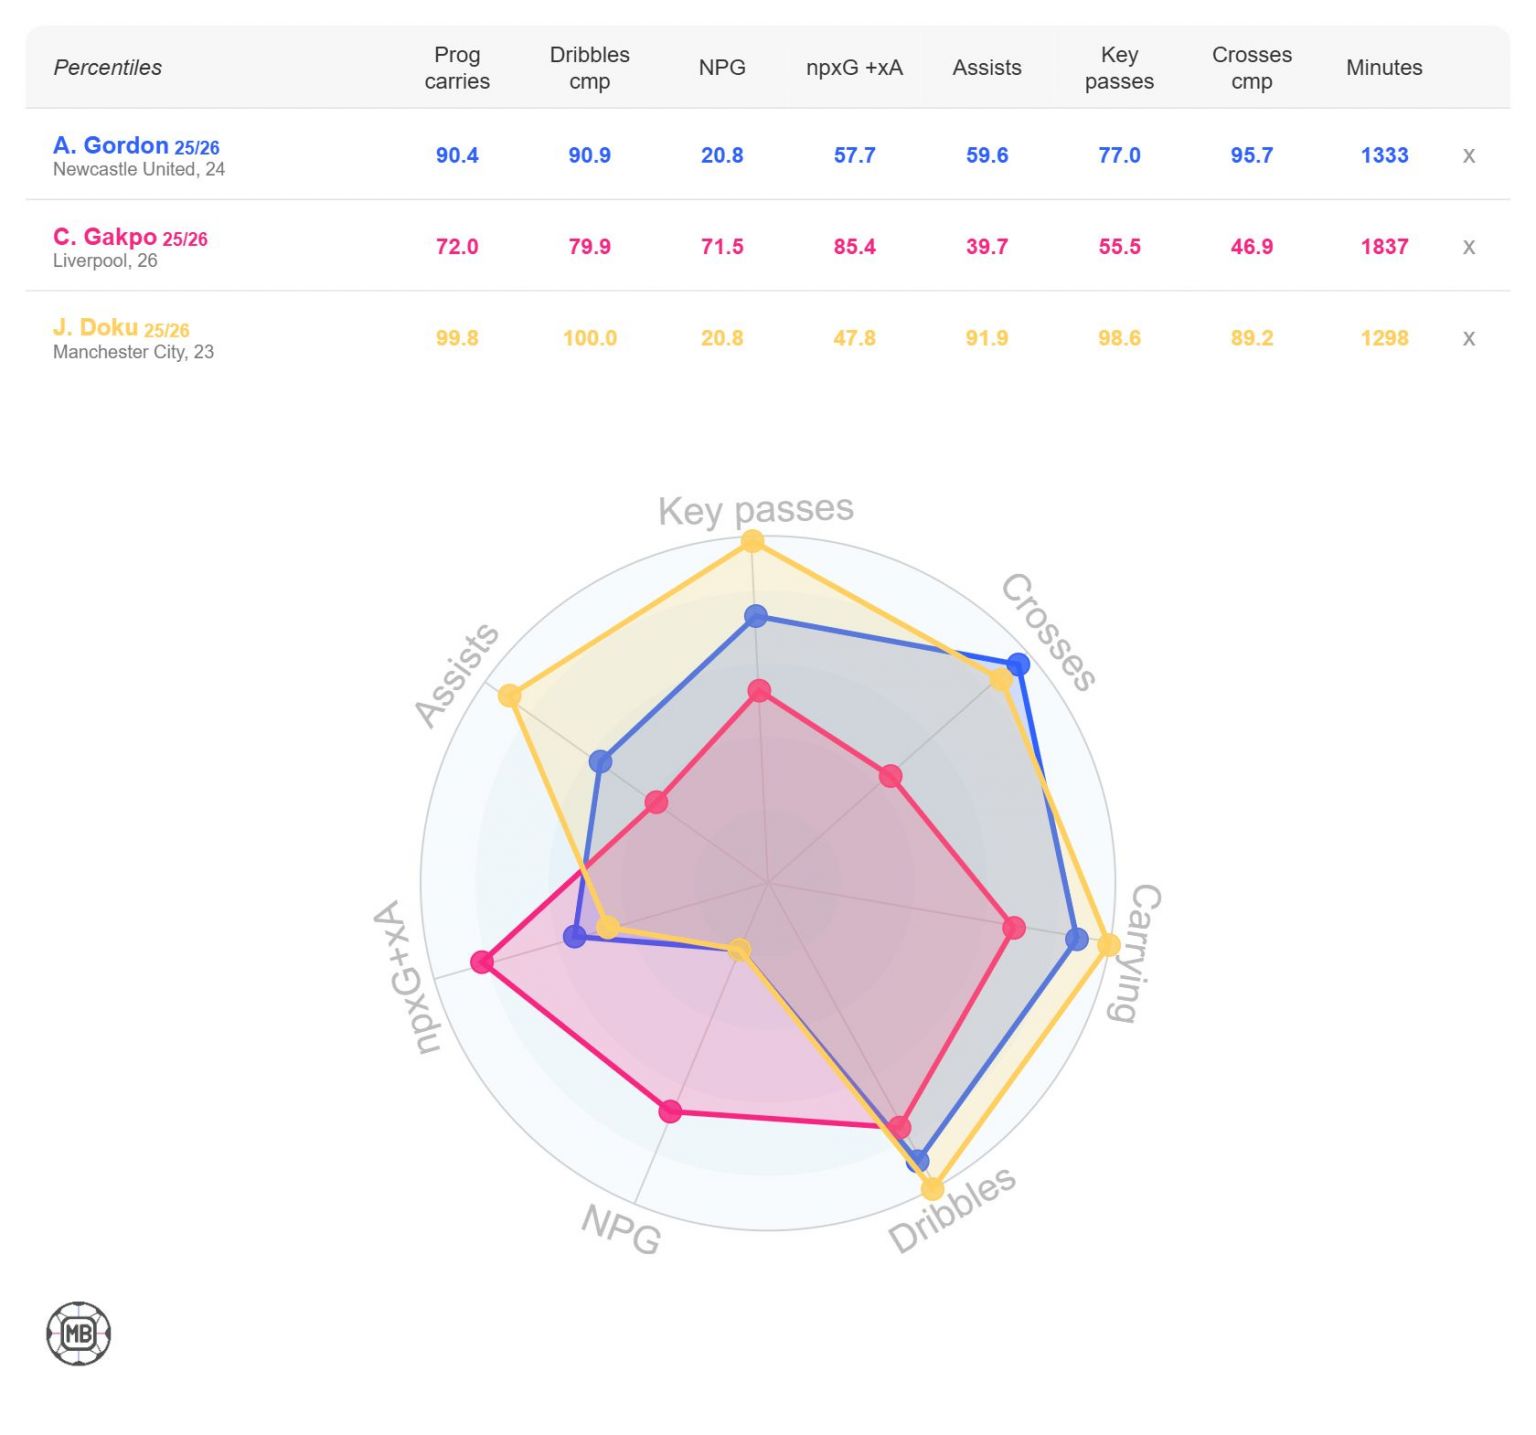
Task: Click Gakpo's pink npxG+xA radar point
Action: pos(482,962)
